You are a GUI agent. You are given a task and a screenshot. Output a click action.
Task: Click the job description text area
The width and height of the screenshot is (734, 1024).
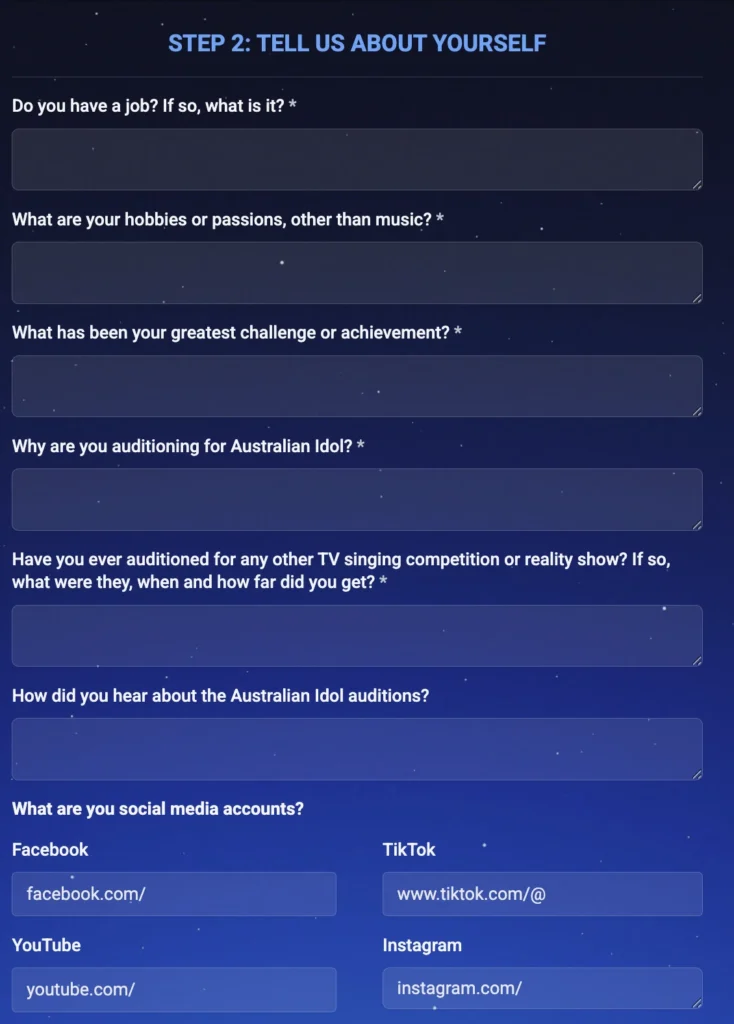click(x=356, y=159)
